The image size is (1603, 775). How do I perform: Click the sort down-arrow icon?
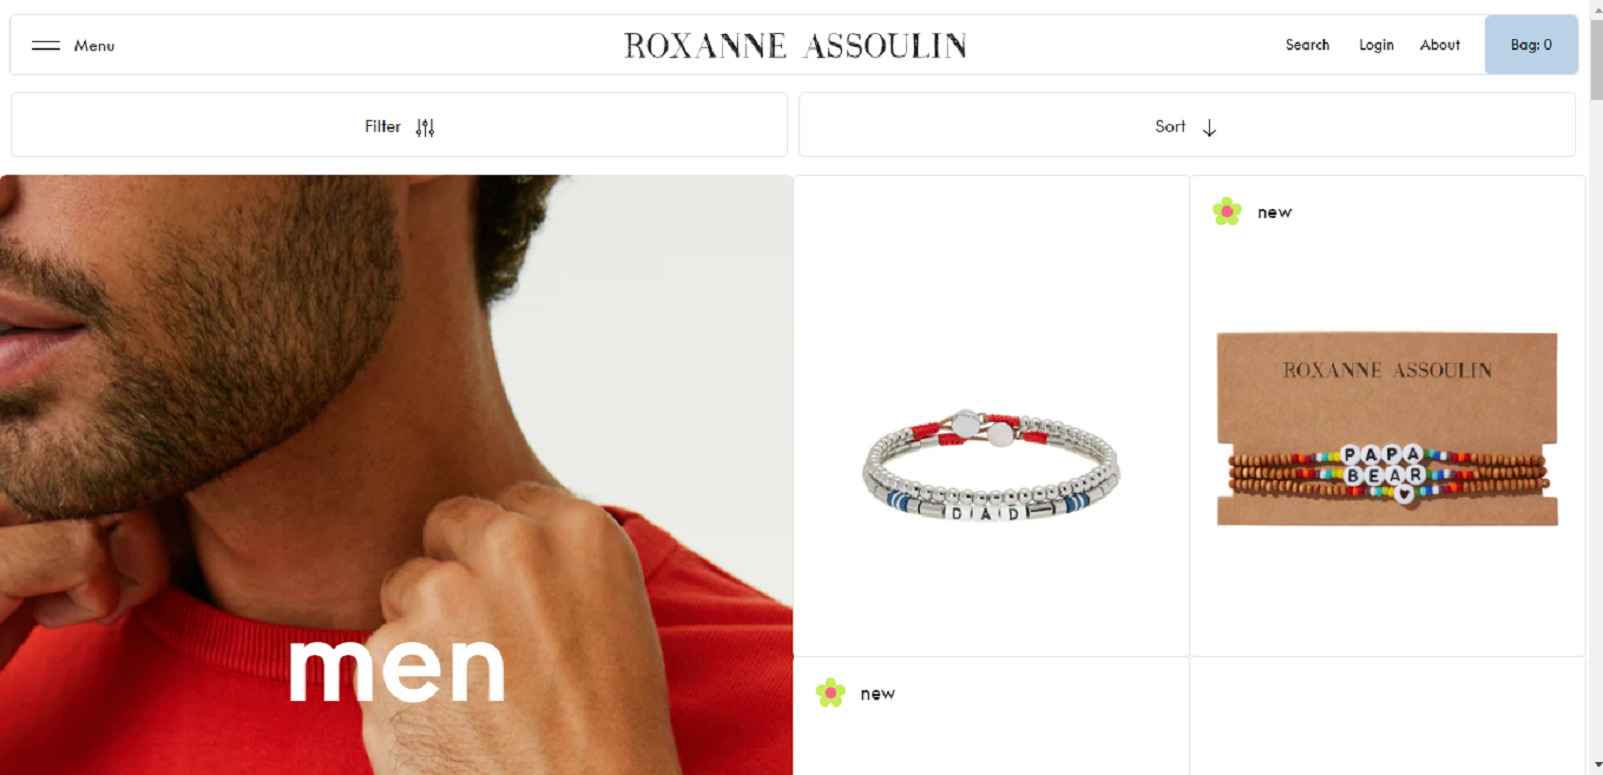point(1209,127)
